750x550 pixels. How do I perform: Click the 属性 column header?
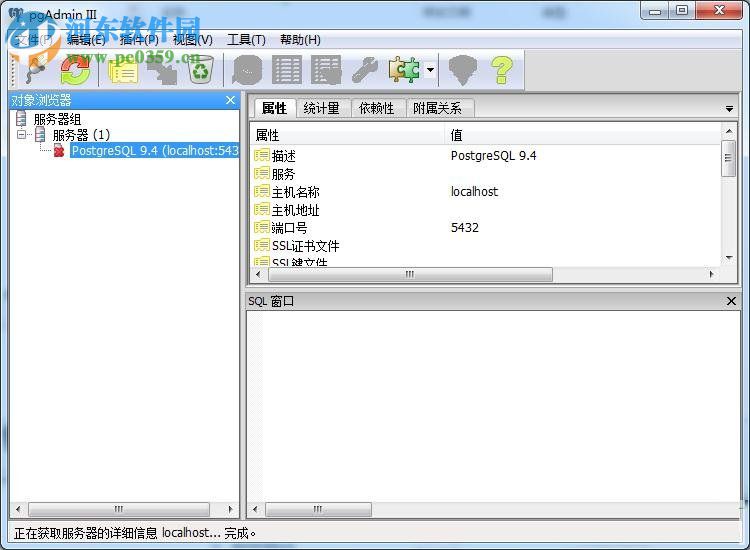(x=347, y=135)
